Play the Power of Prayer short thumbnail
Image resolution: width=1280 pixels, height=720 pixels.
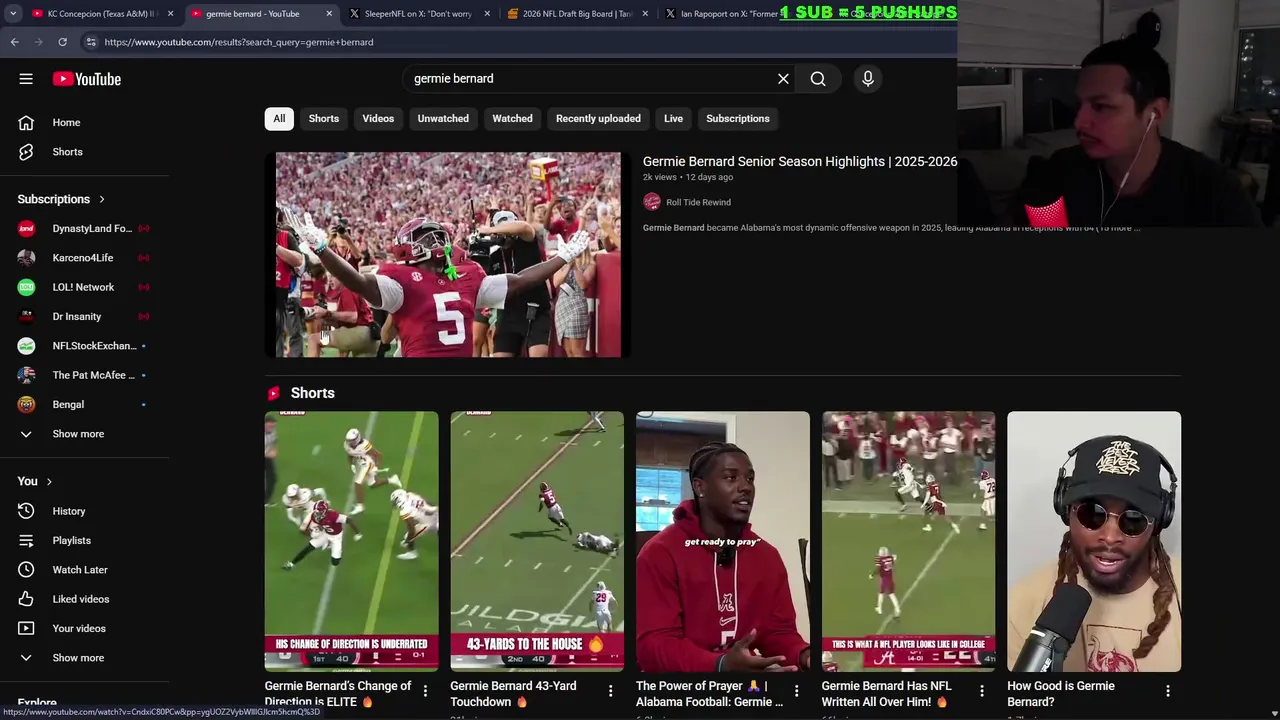click(723, 541)
